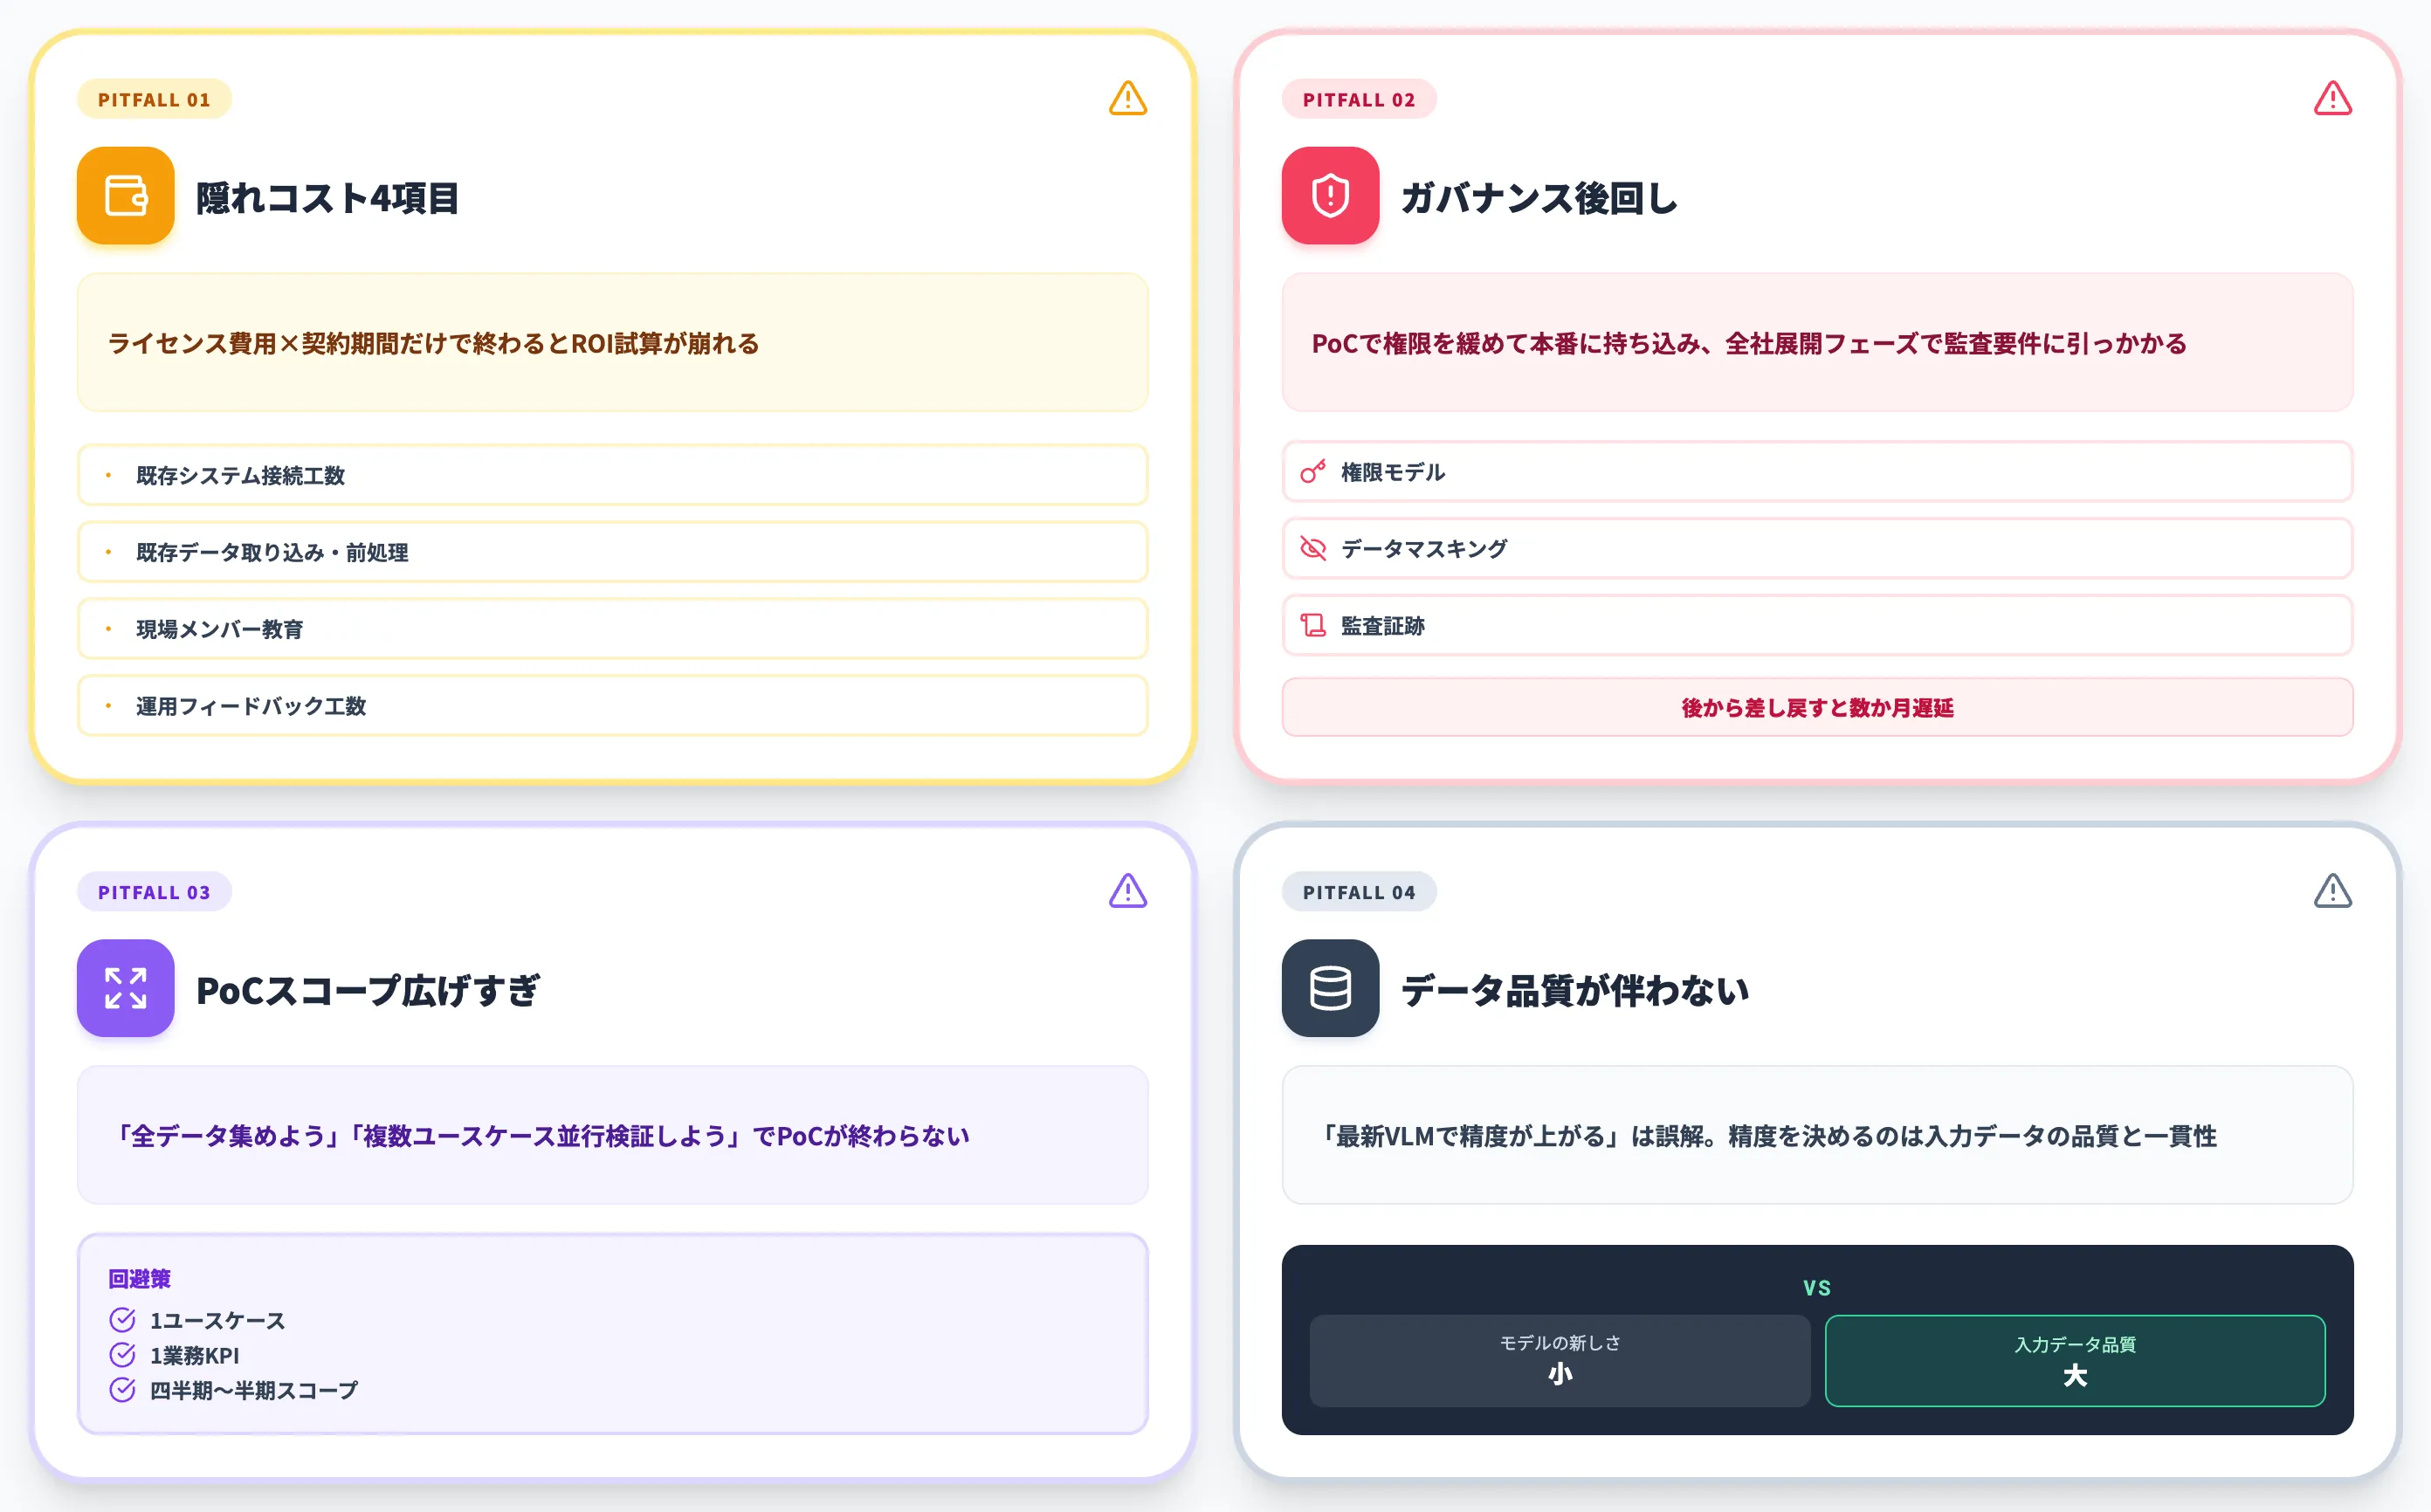Screen dimensions: 2431x1512
Task: Click the heading データ品質が伴わない
Action: coord(1575,990)
